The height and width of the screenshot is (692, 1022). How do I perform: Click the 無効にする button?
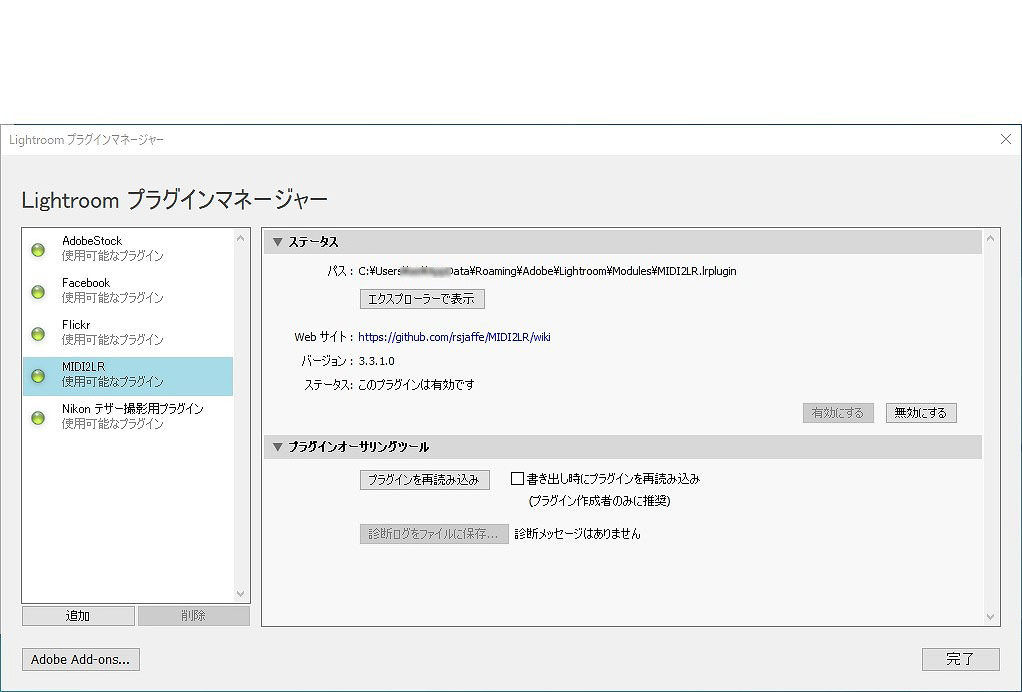(921, 412)
